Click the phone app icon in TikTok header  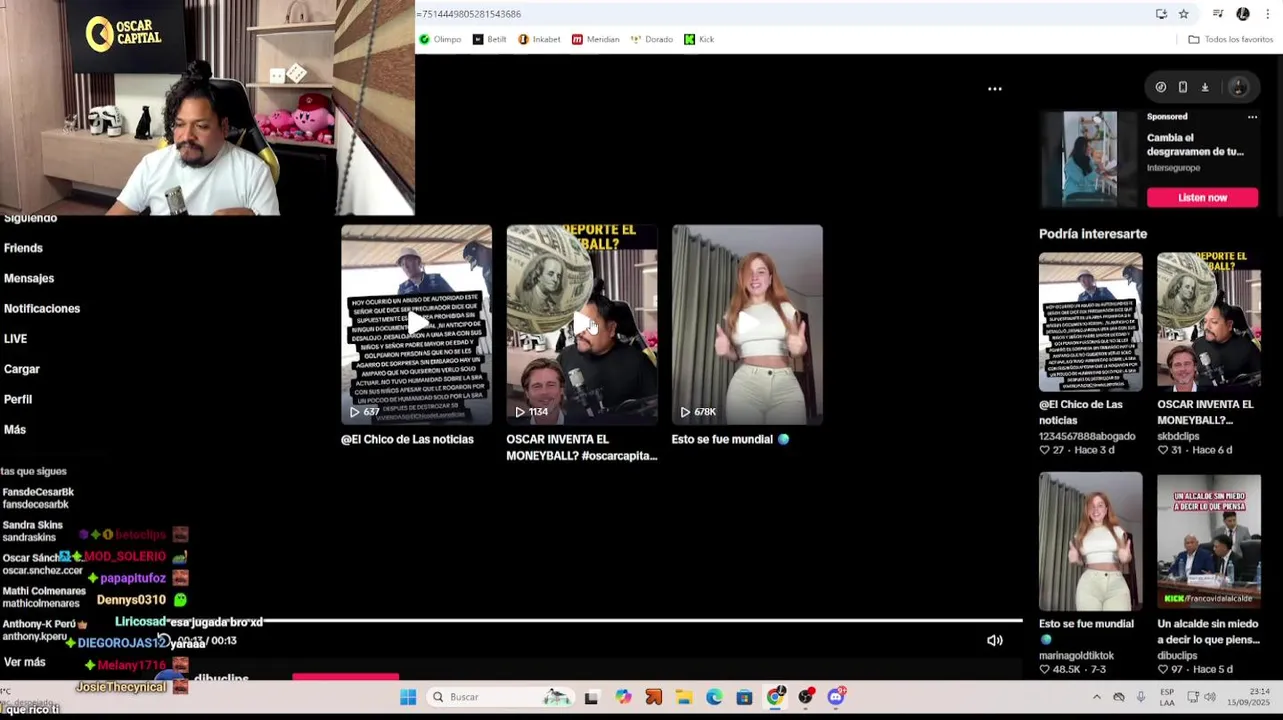(1183, 87)
